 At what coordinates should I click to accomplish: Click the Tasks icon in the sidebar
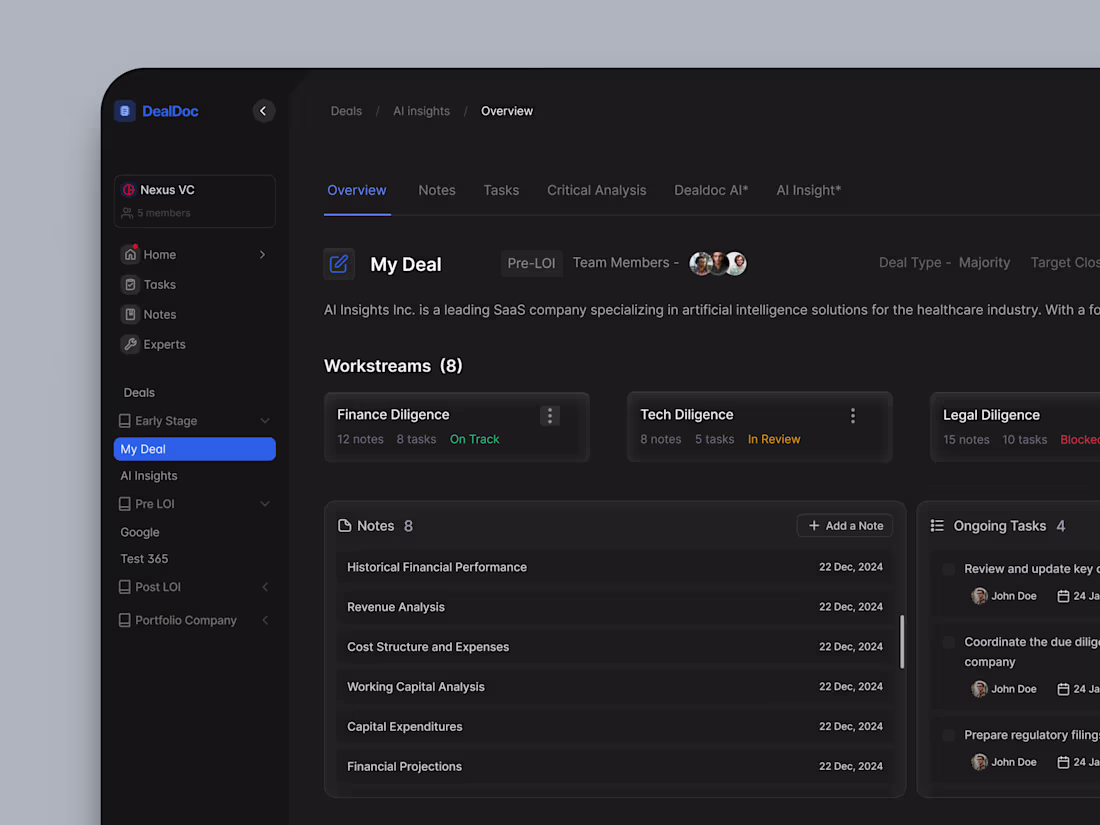(x=129, y=284)
